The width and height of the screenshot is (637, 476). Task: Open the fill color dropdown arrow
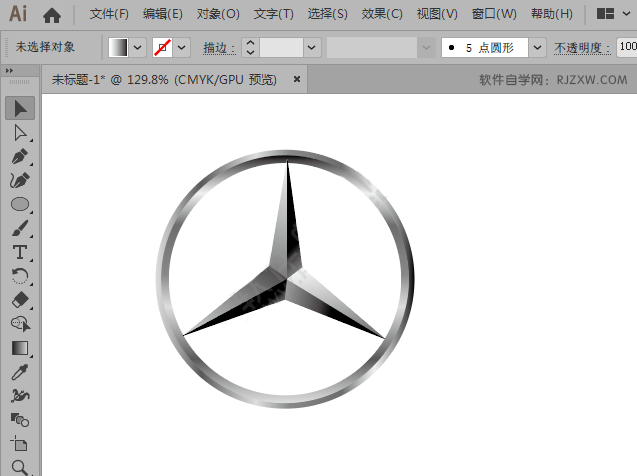click(138, 48)
